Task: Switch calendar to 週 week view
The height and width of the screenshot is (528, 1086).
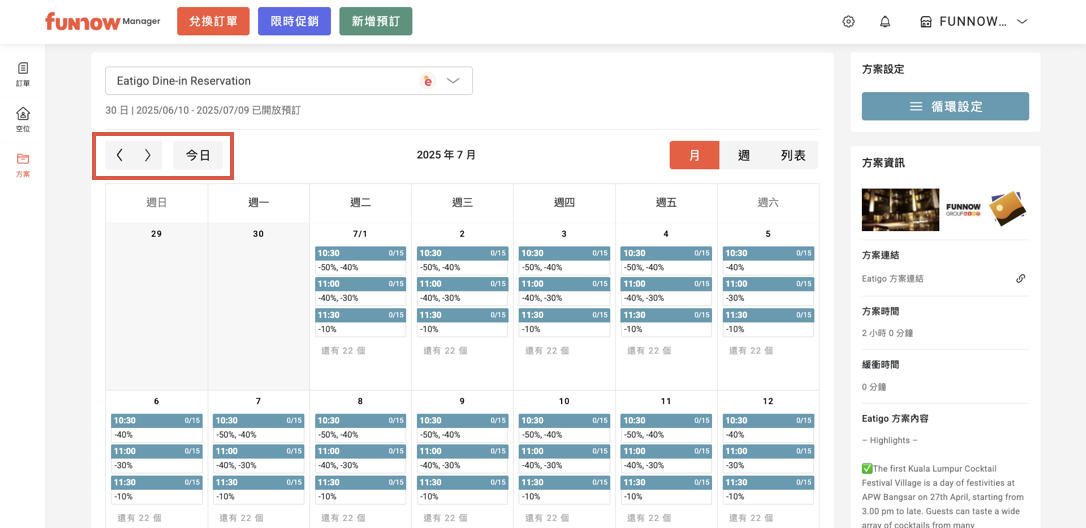Action: click(x=743, y=155)
